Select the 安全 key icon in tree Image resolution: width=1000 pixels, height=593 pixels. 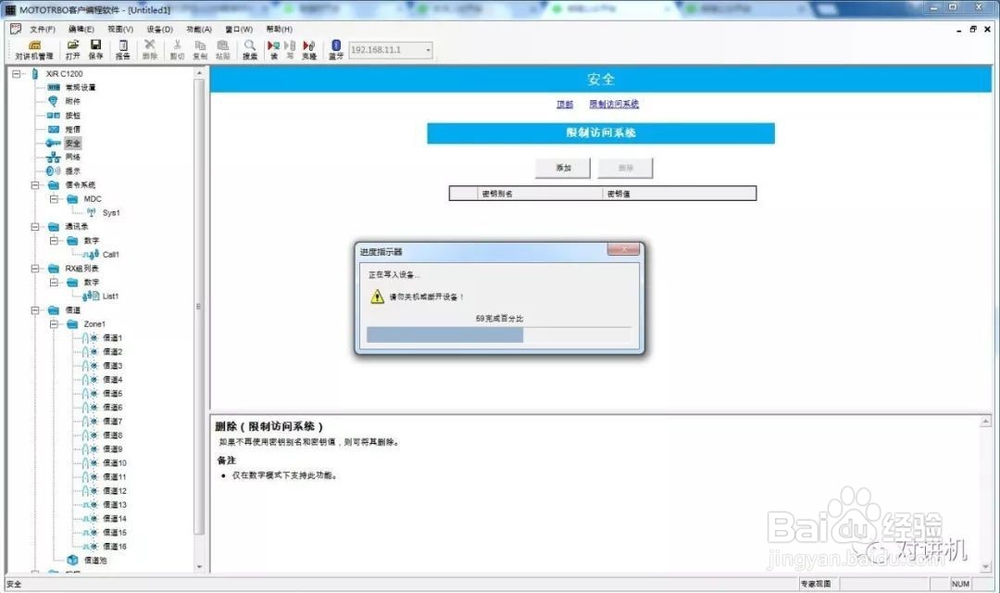click(53, 143)
